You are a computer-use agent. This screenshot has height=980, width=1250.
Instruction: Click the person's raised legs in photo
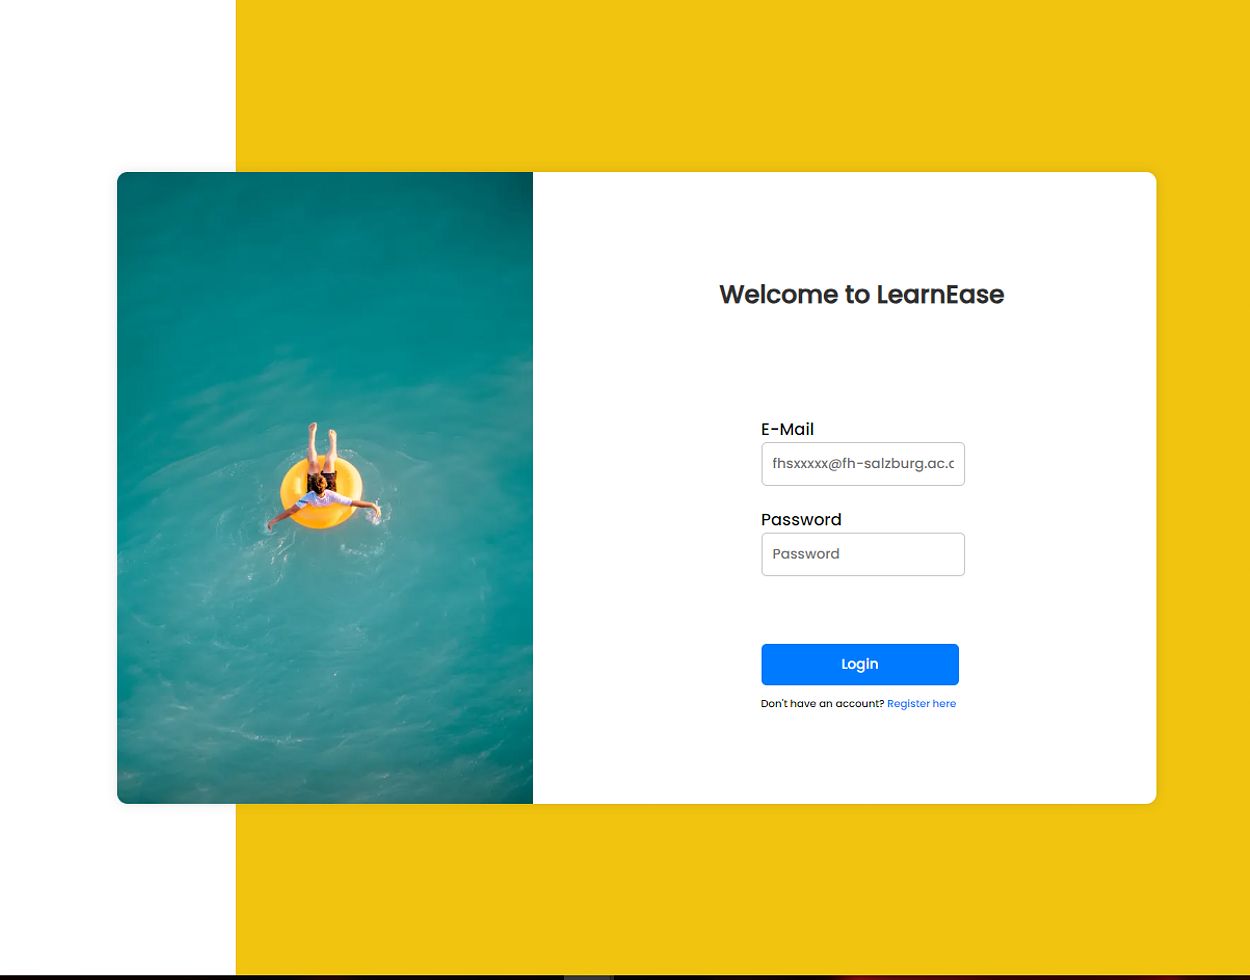coord(322,445)
